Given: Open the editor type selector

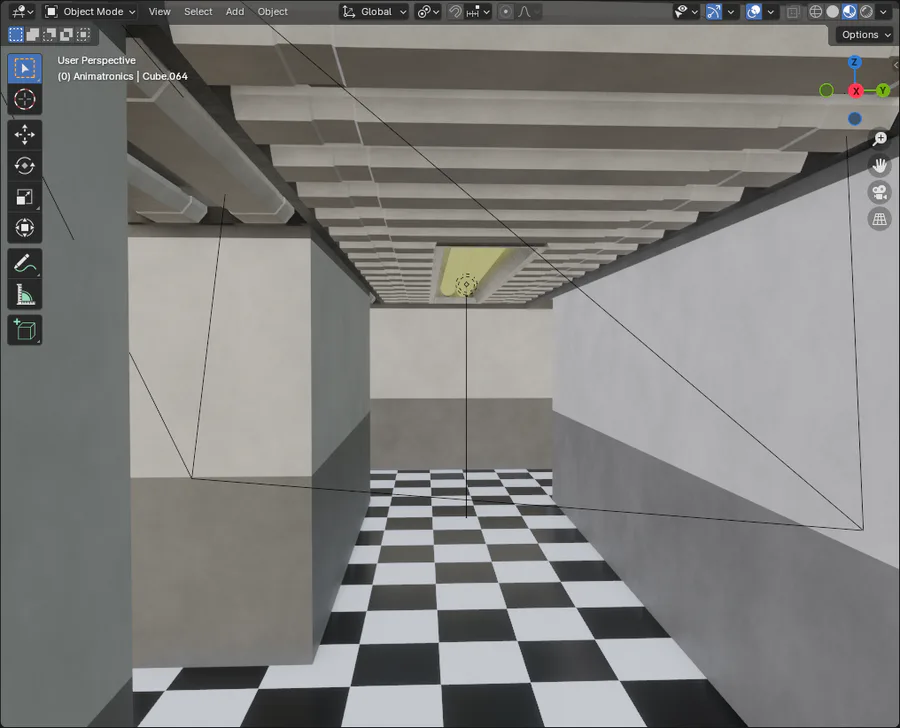Looking at the screenshot, I should pos(23,11).
